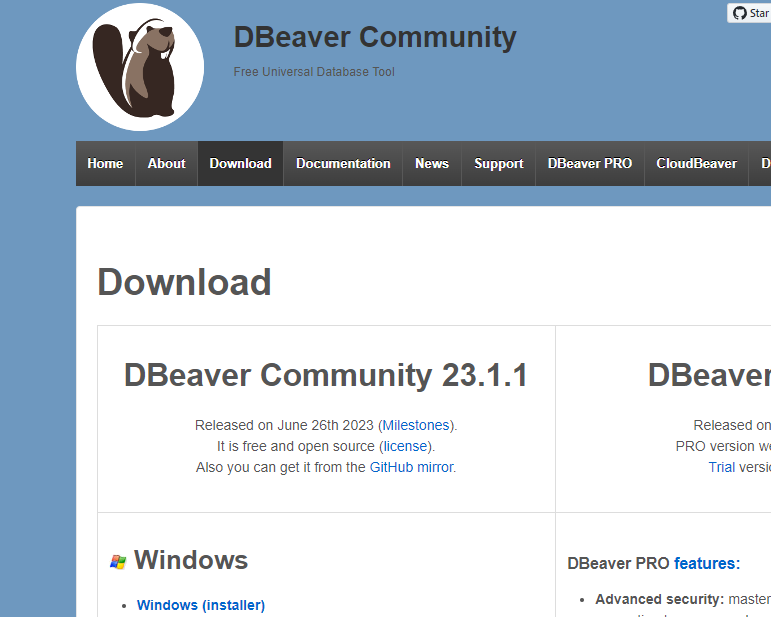This screenshot has width=771, height=617.
Task: Open the About menu item
Action: click(x=167, y=163)
